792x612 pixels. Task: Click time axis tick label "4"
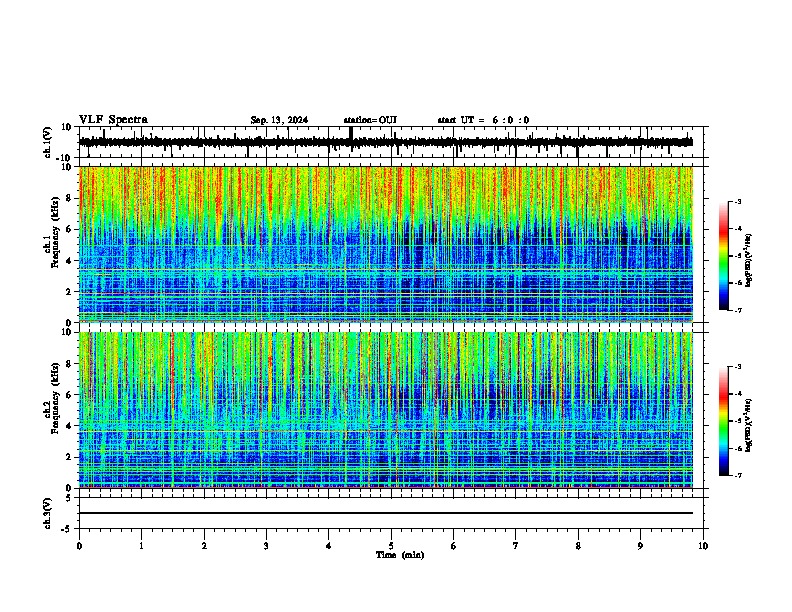point(329,546)
